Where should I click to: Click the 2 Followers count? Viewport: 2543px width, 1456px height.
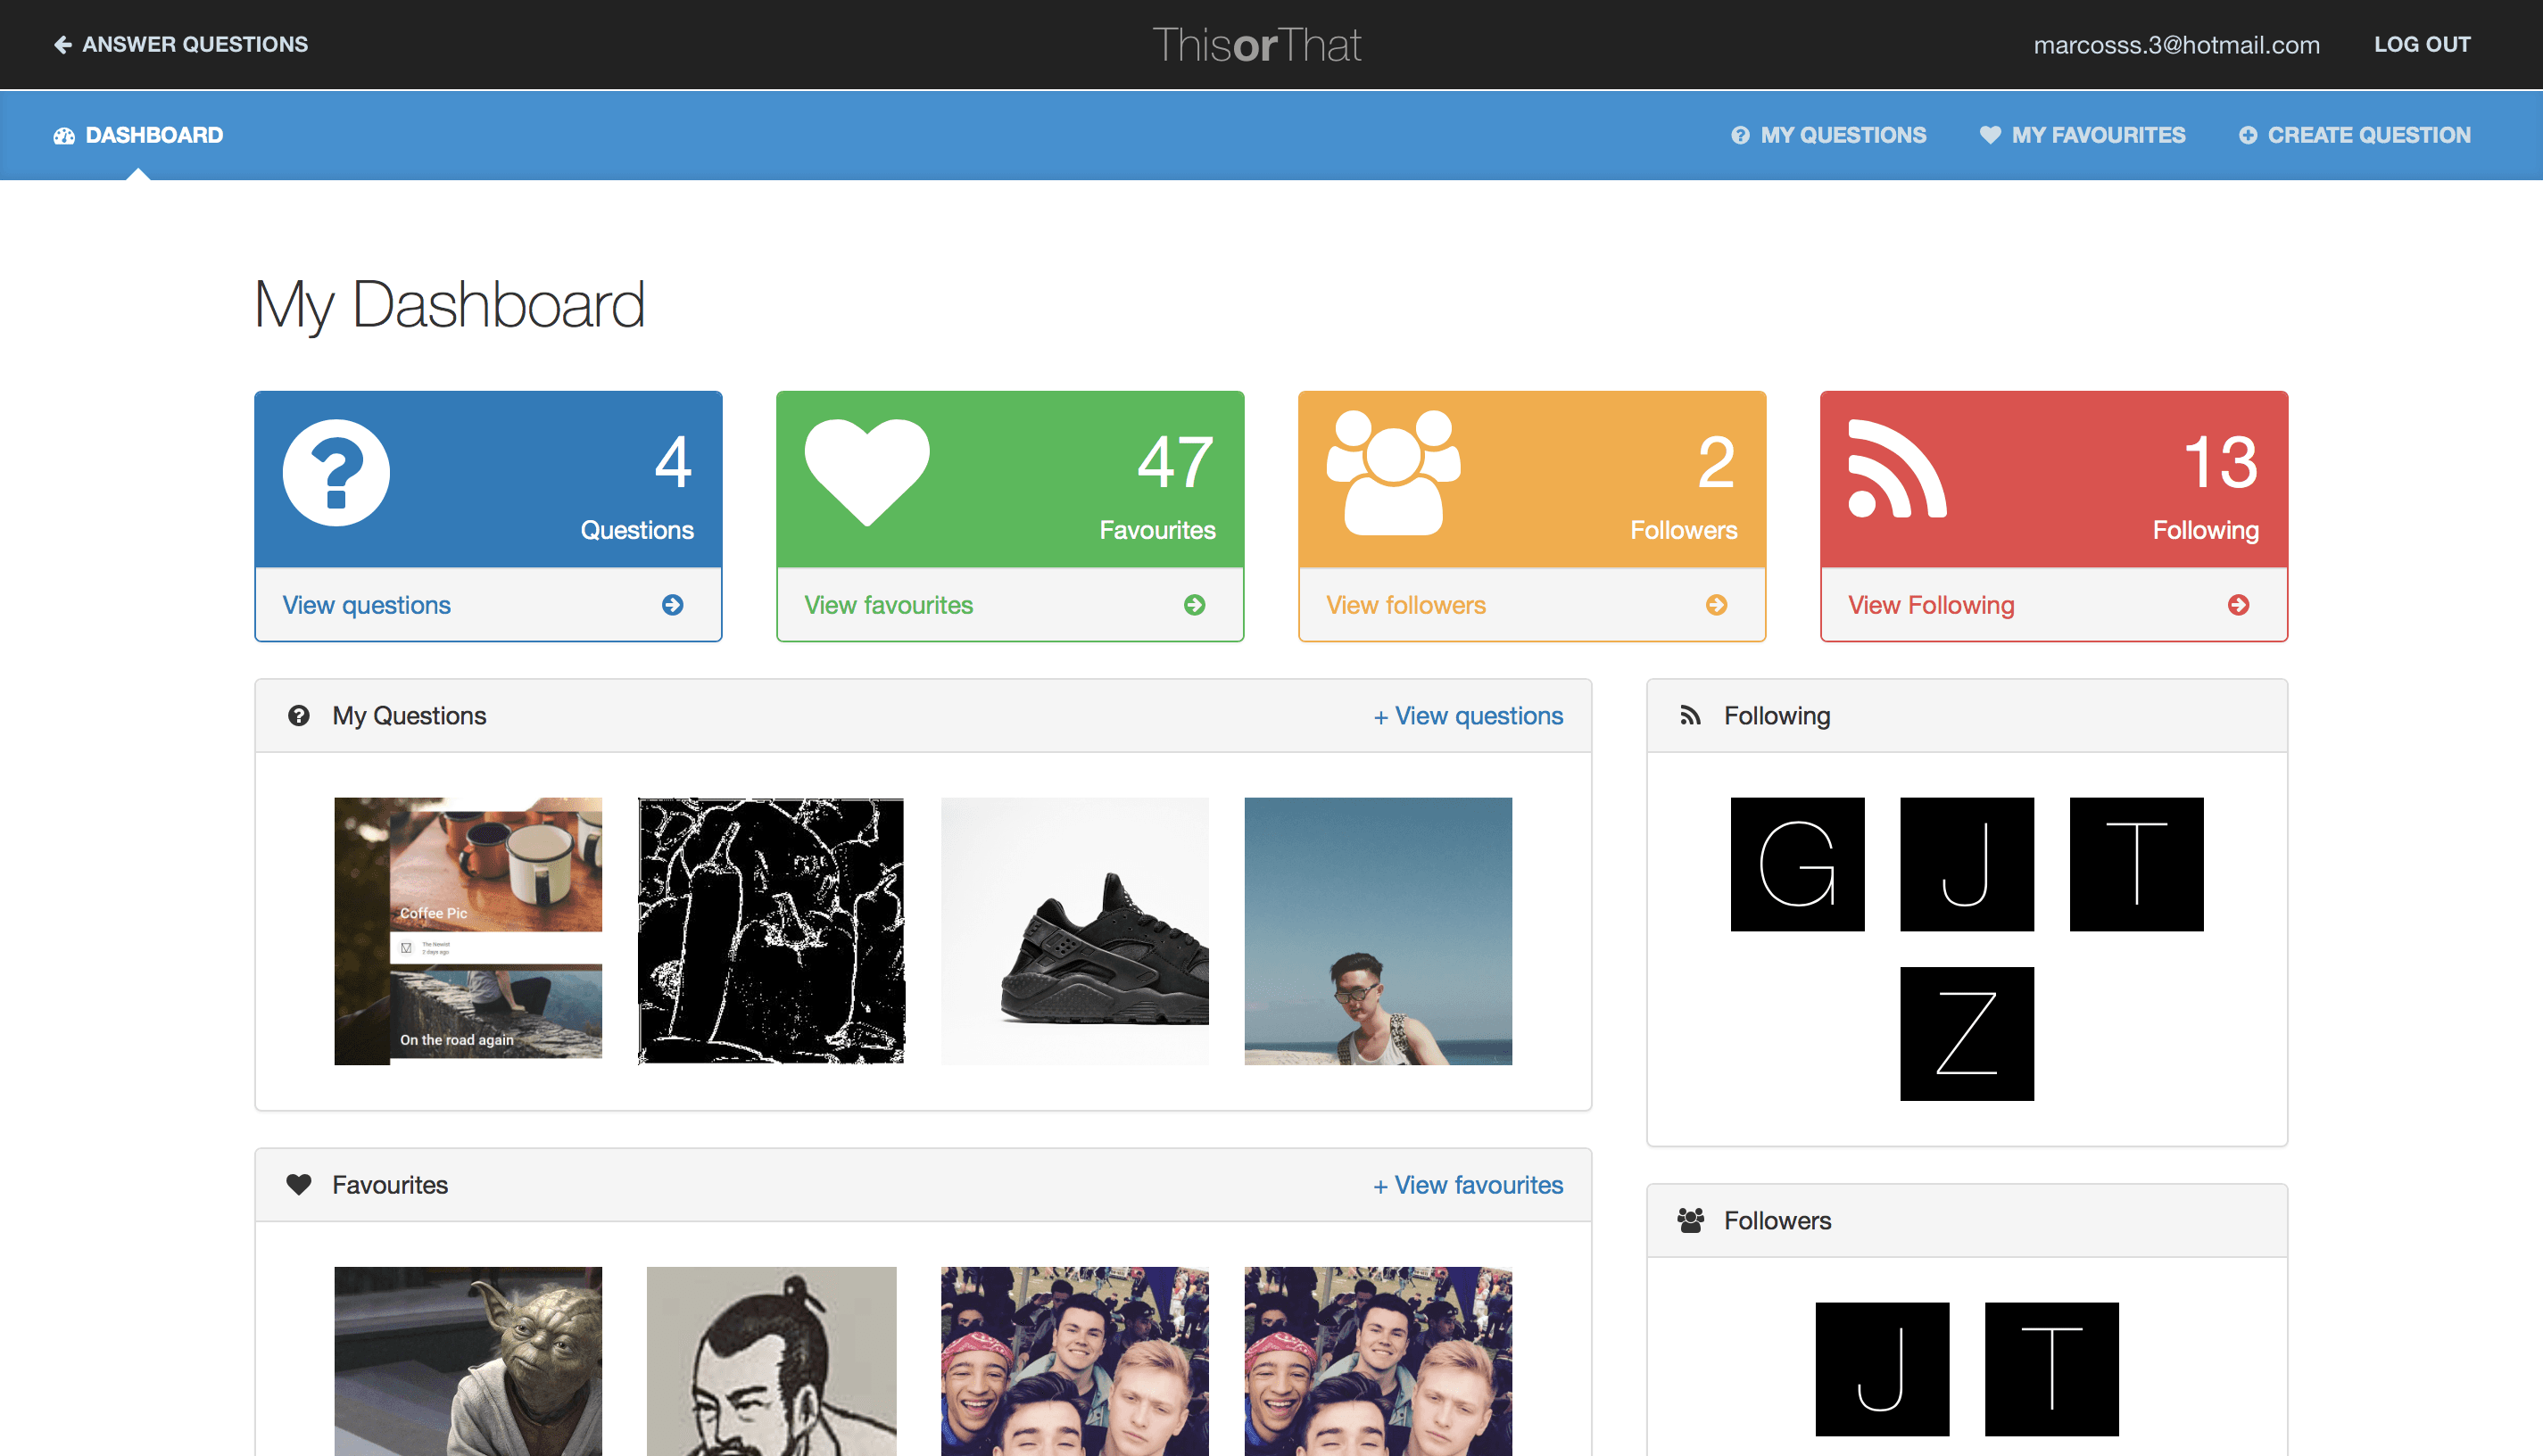1717,462
